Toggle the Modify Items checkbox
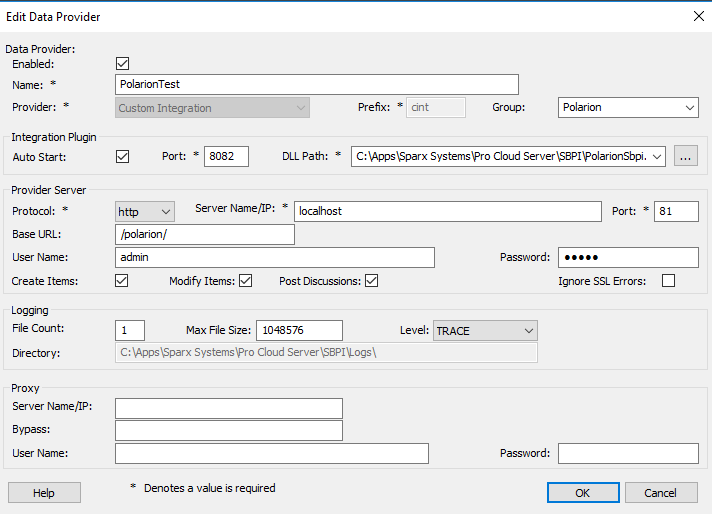 [x=246, y=281]
